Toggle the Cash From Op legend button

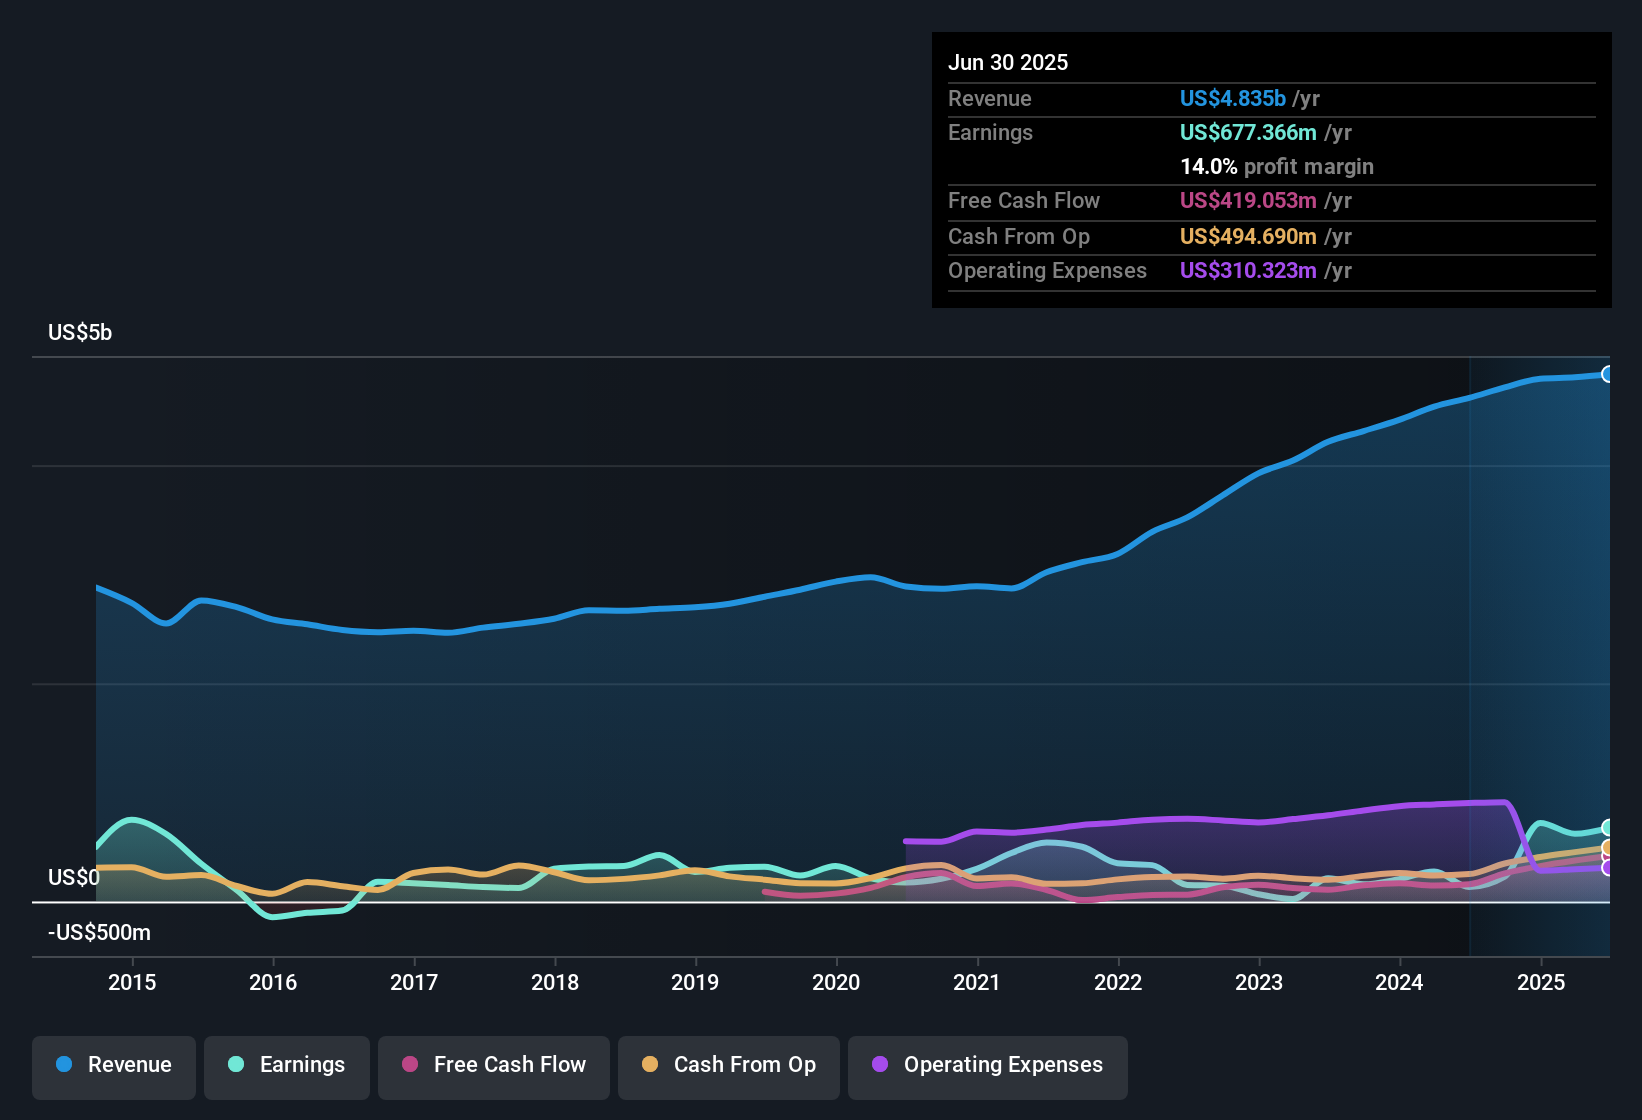click(x=729, y=1066)
